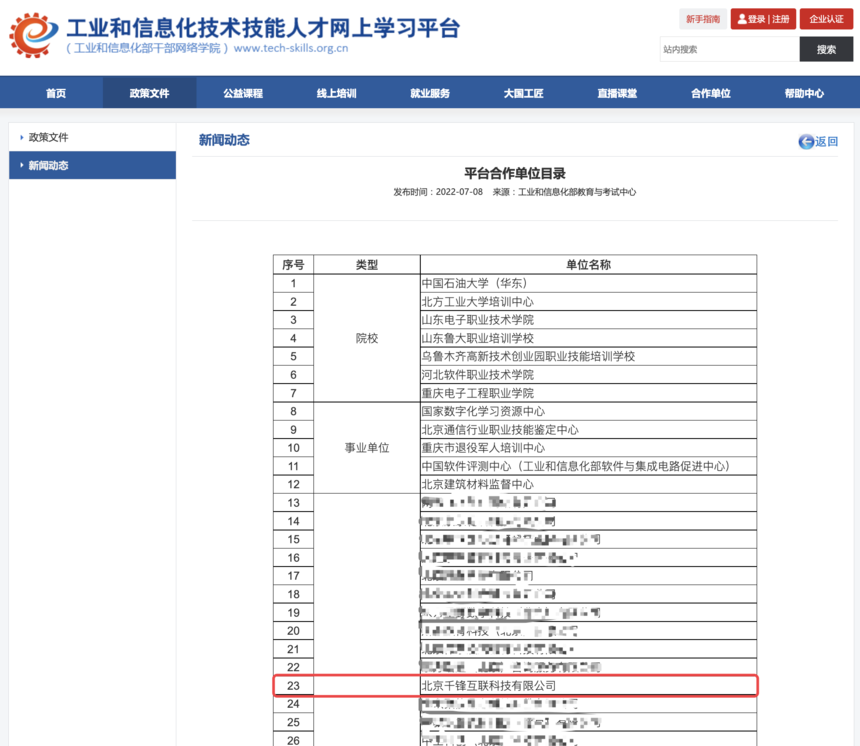Click the back arrow icon next to 返回
Image resolution: width=860 pixels, height=746 pixels.
[x=806, y=142]
